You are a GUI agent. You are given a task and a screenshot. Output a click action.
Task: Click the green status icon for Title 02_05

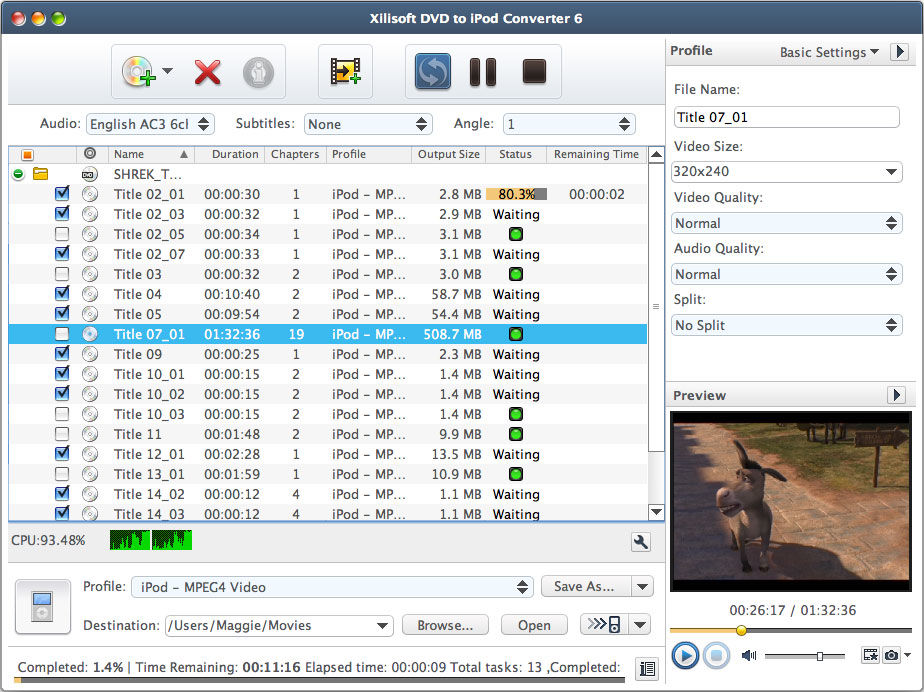516,234
